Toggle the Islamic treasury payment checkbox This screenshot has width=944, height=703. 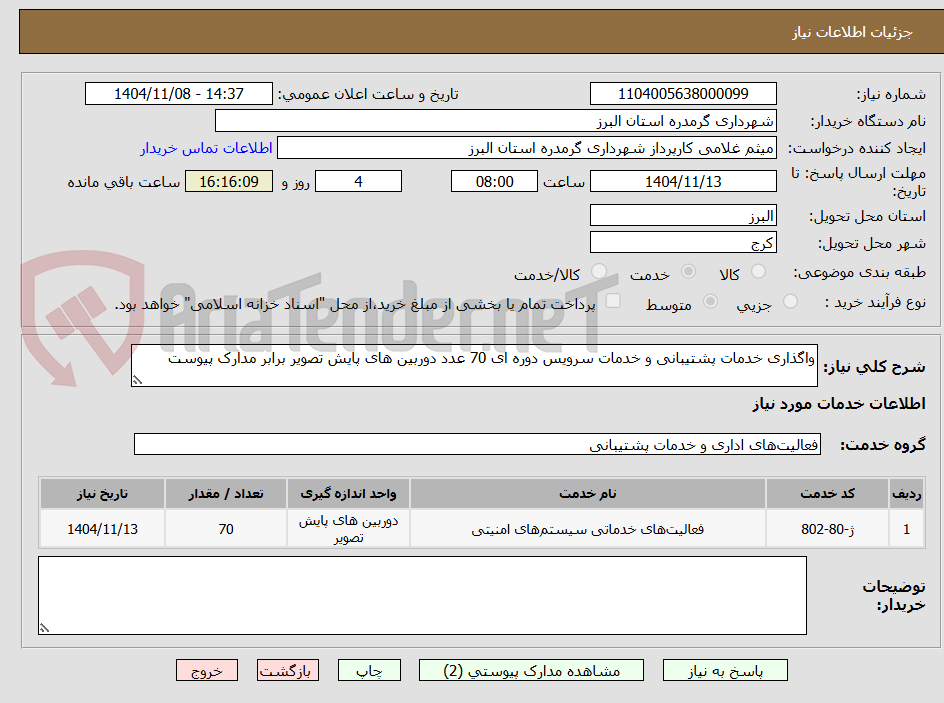[x=613, y=301]
